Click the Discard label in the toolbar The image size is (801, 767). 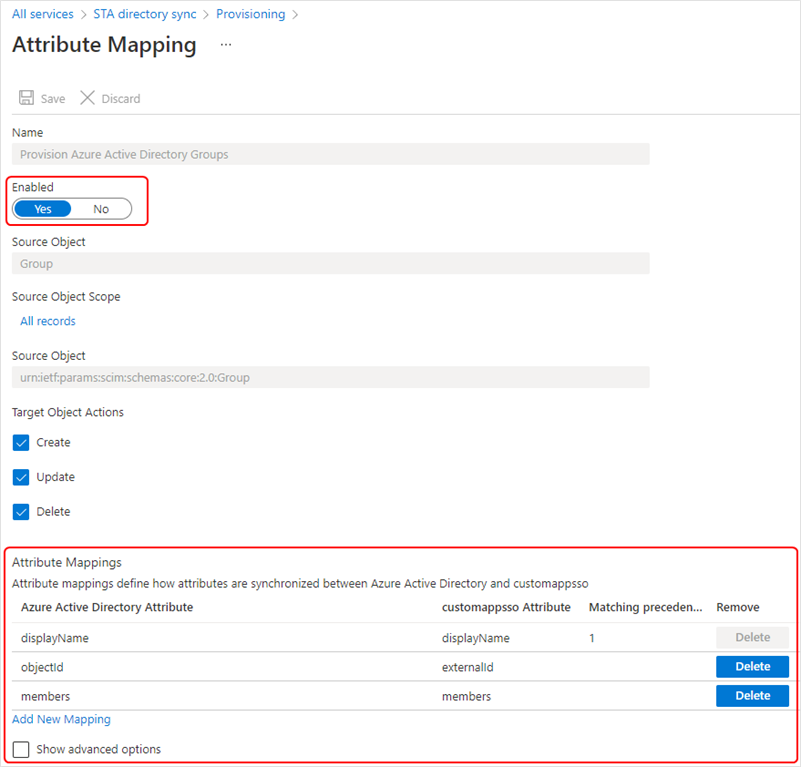coord(121,99)
